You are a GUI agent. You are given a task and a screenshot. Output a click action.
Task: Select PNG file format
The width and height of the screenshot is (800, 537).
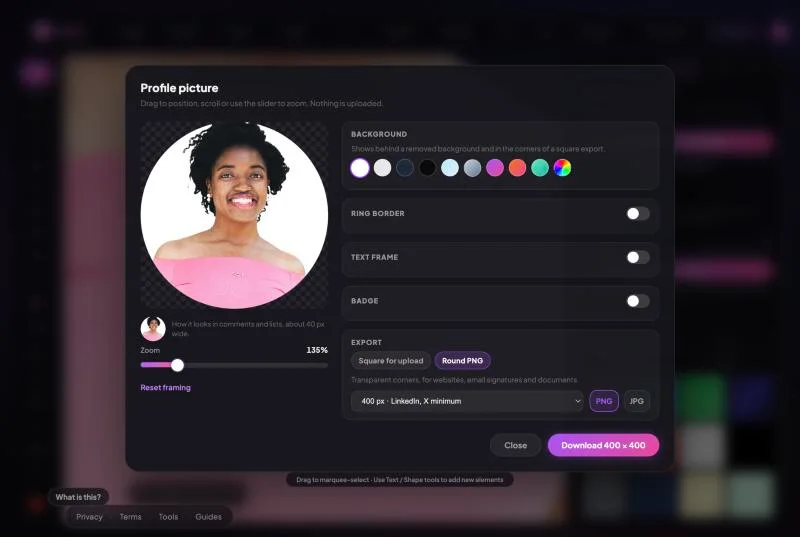pos(604,401)
